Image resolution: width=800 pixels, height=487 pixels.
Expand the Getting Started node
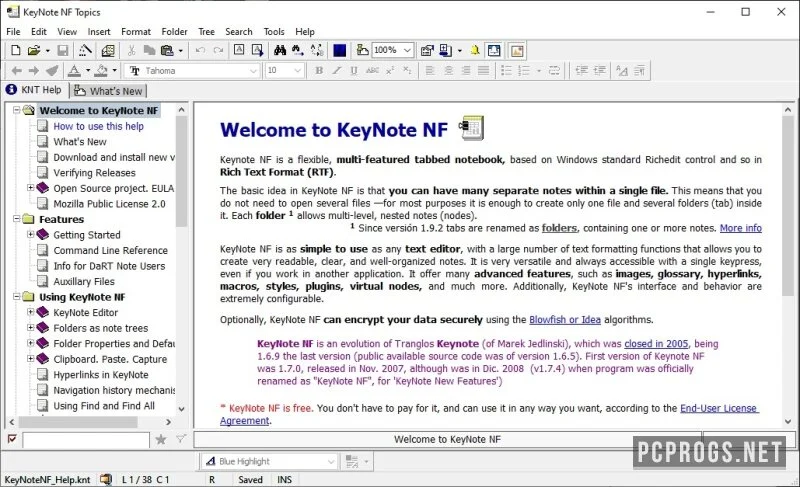point(31,235)
